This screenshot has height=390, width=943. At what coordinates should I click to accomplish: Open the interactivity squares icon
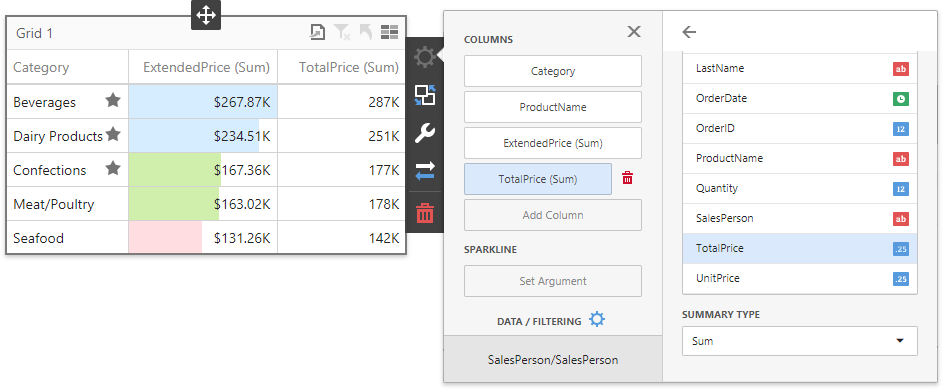coord(425,95)
